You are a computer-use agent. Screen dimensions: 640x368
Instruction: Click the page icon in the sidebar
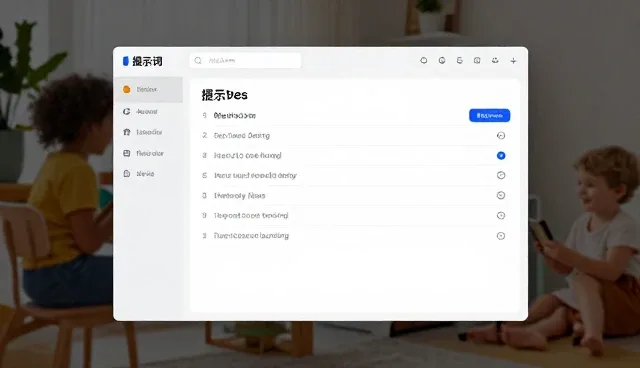127,174
